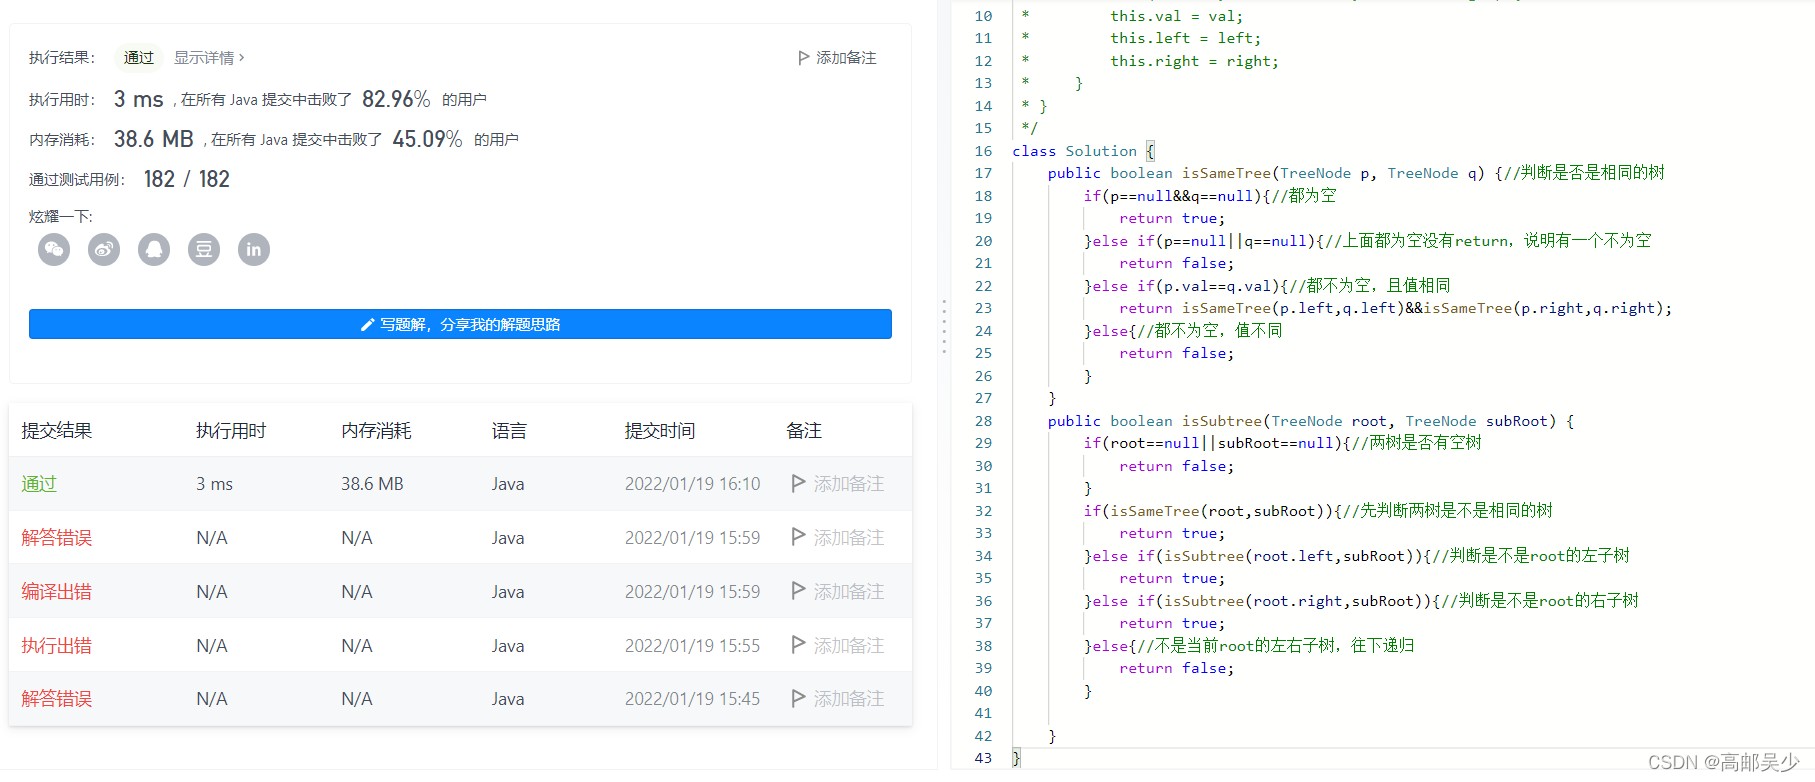Click the blue 写题解 share solution button

point(460,324)
